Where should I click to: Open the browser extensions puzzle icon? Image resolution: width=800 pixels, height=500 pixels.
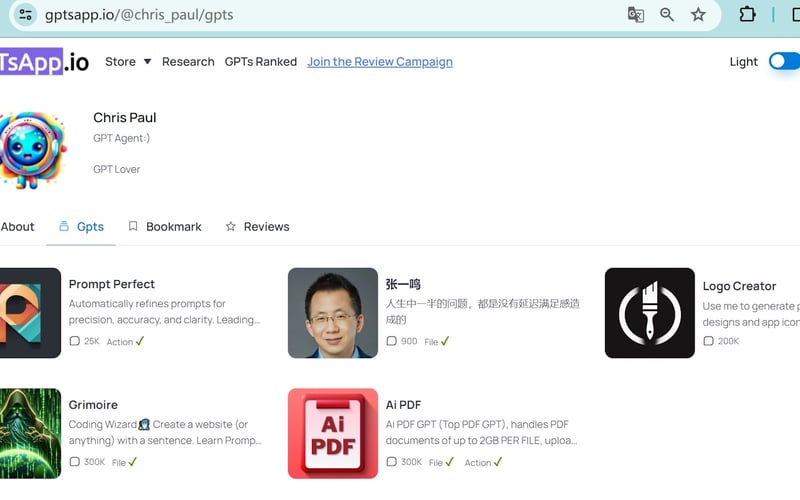[747, 14]
